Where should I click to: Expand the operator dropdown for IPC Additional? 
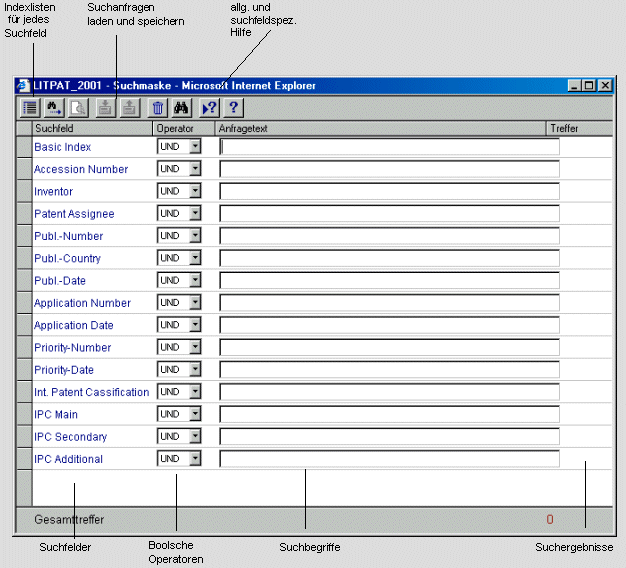[194, 459]
